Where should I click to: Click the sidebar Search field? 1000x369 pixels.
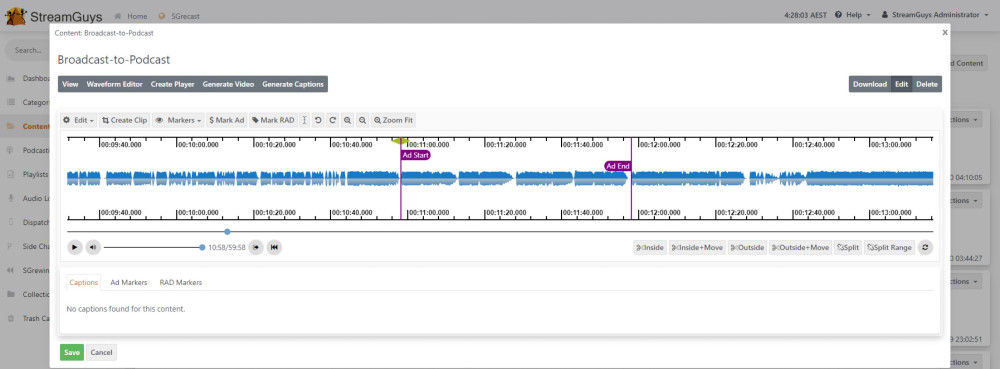coord(27,50)
